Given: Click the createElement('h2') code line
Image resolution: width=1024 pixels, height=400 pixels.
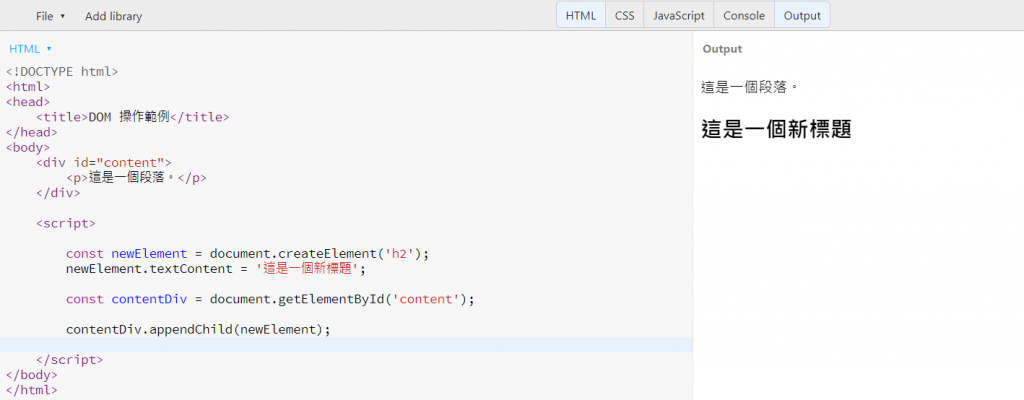Looking at the screenshot, I should pyautogui.click(x=248, y=254).
